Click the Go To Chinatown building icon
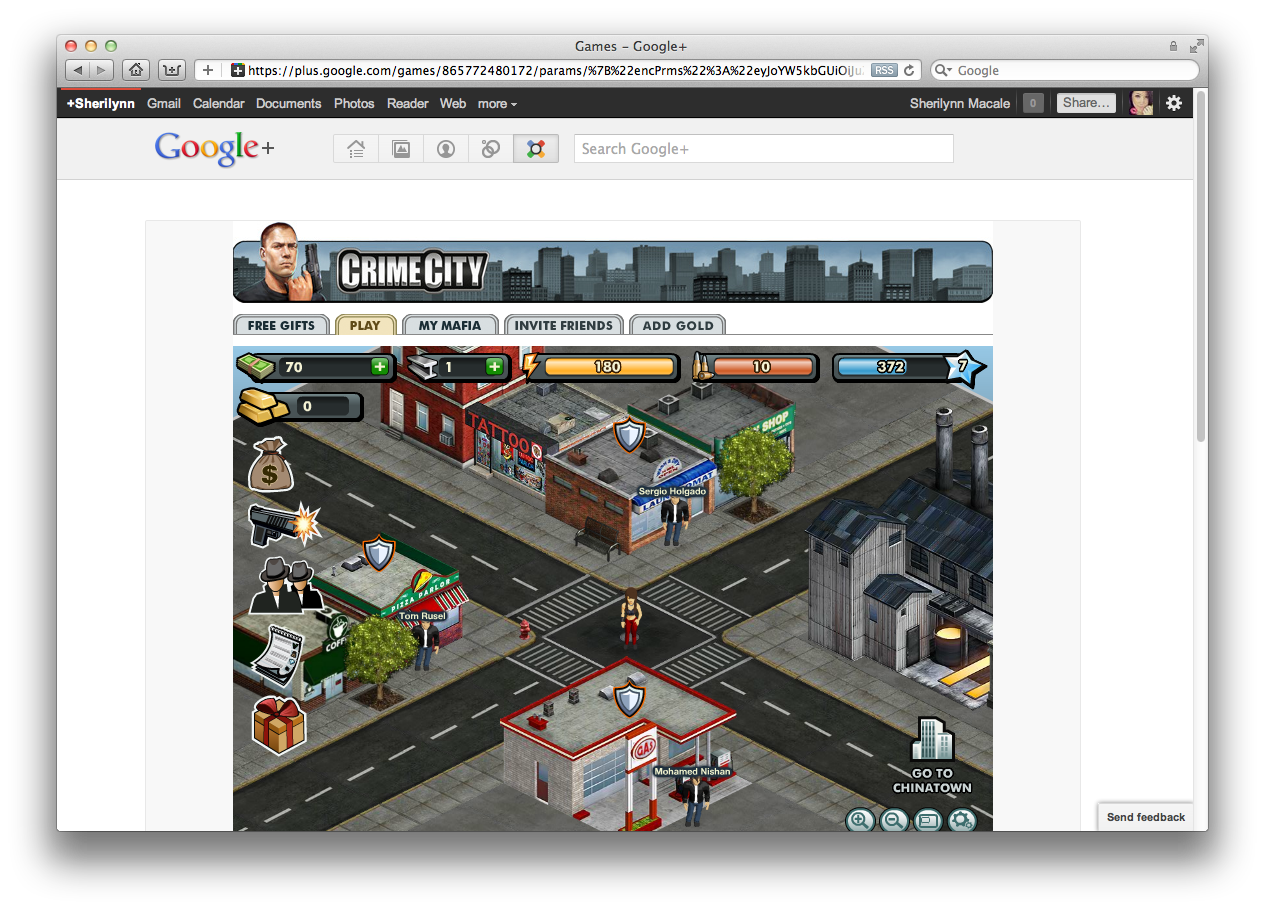Viewport: 1265px width, 910px height. pos(932,756)
